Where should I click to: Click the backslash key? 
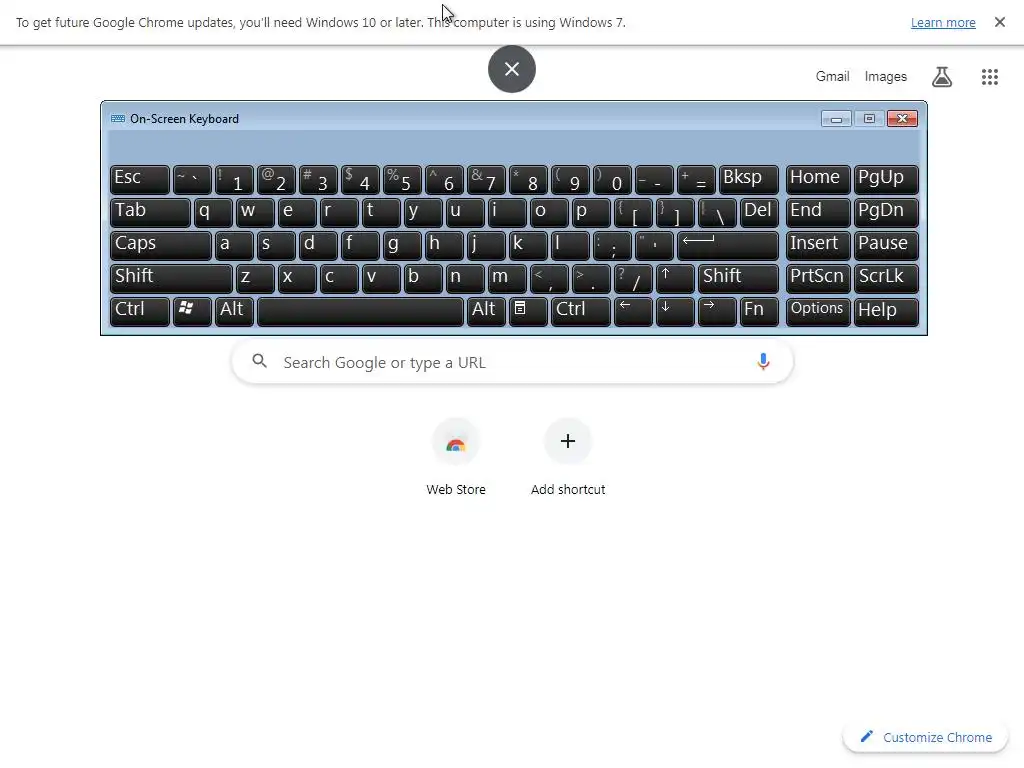point(716,212)
